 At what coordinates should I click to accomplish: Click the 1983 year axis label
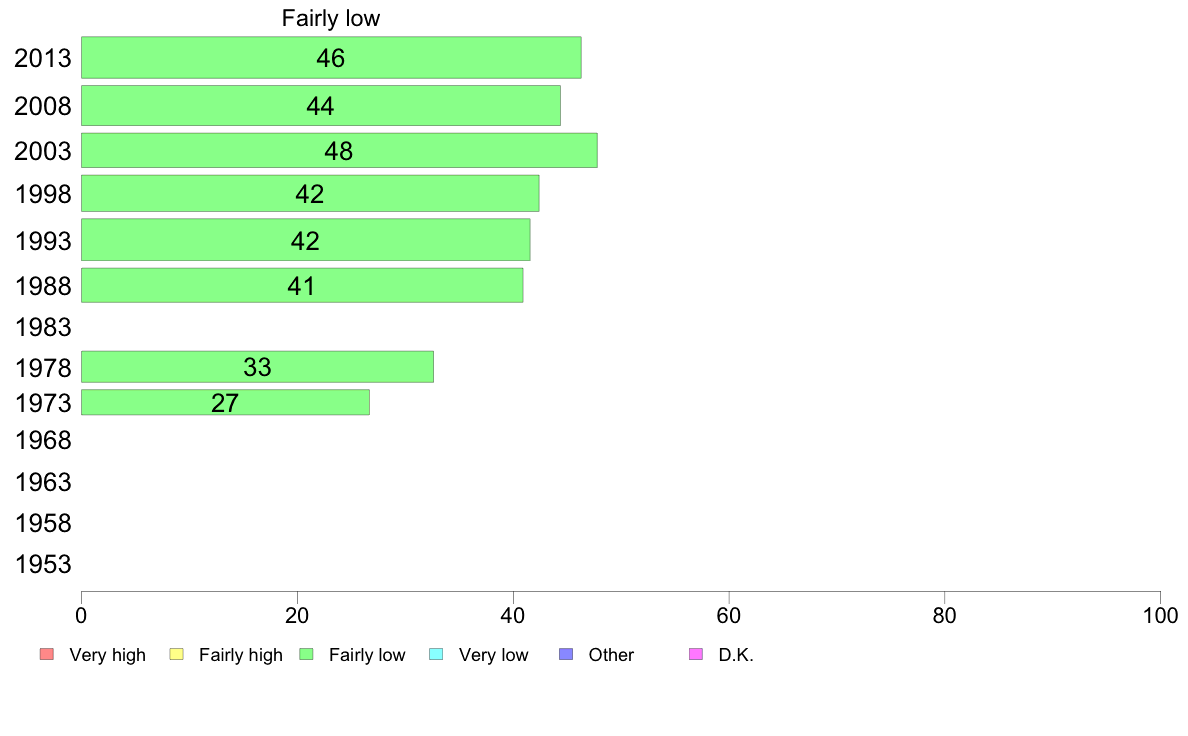click(x=43, y=327)
